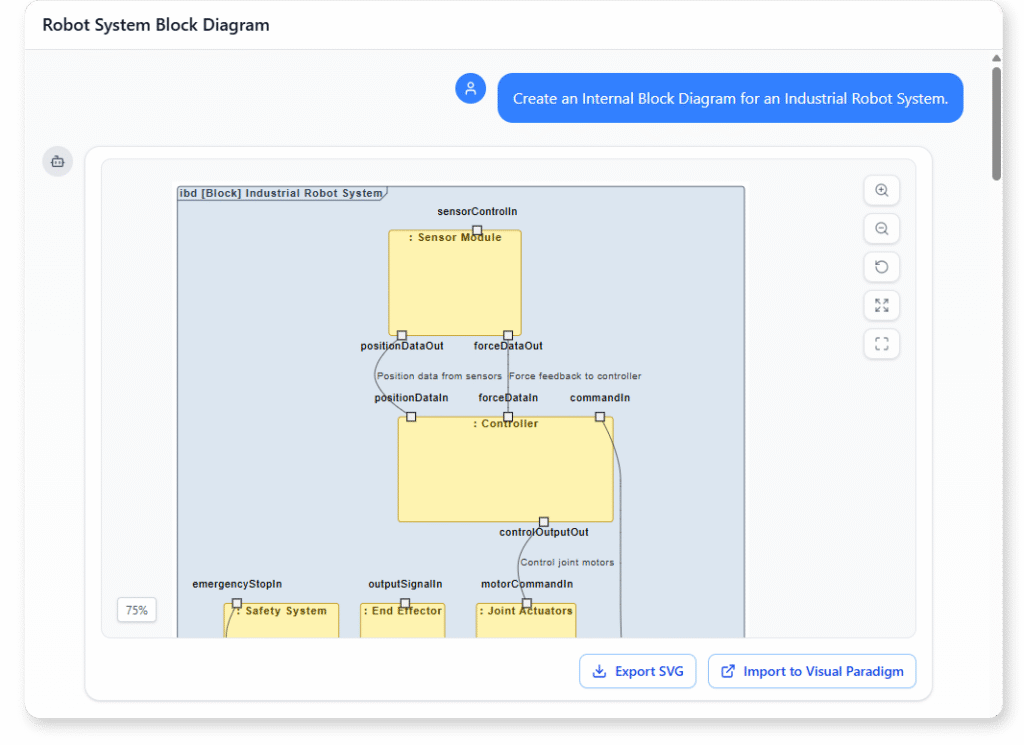1024x745 pixels.
Task: Click the controlOutputOut port square
Action: click(x=544, y=521)
